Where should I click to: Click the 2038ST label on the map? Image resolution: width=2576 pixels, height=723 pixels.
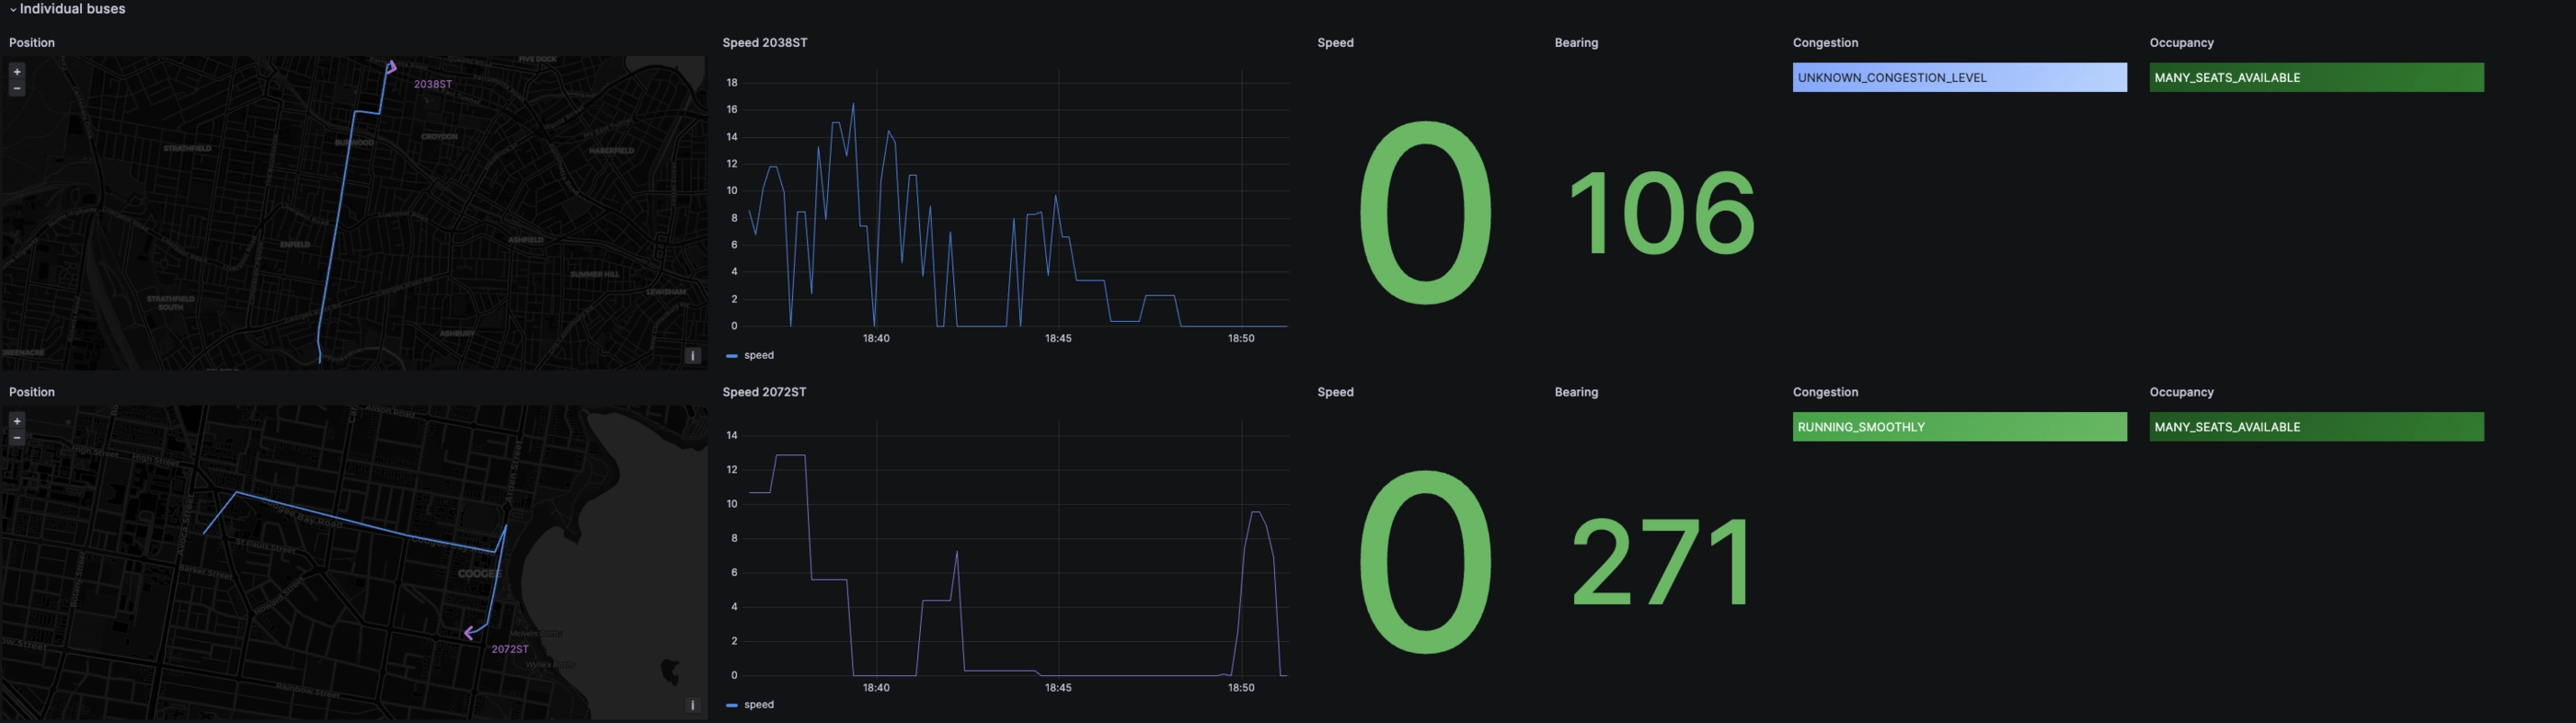click(433, 85)
